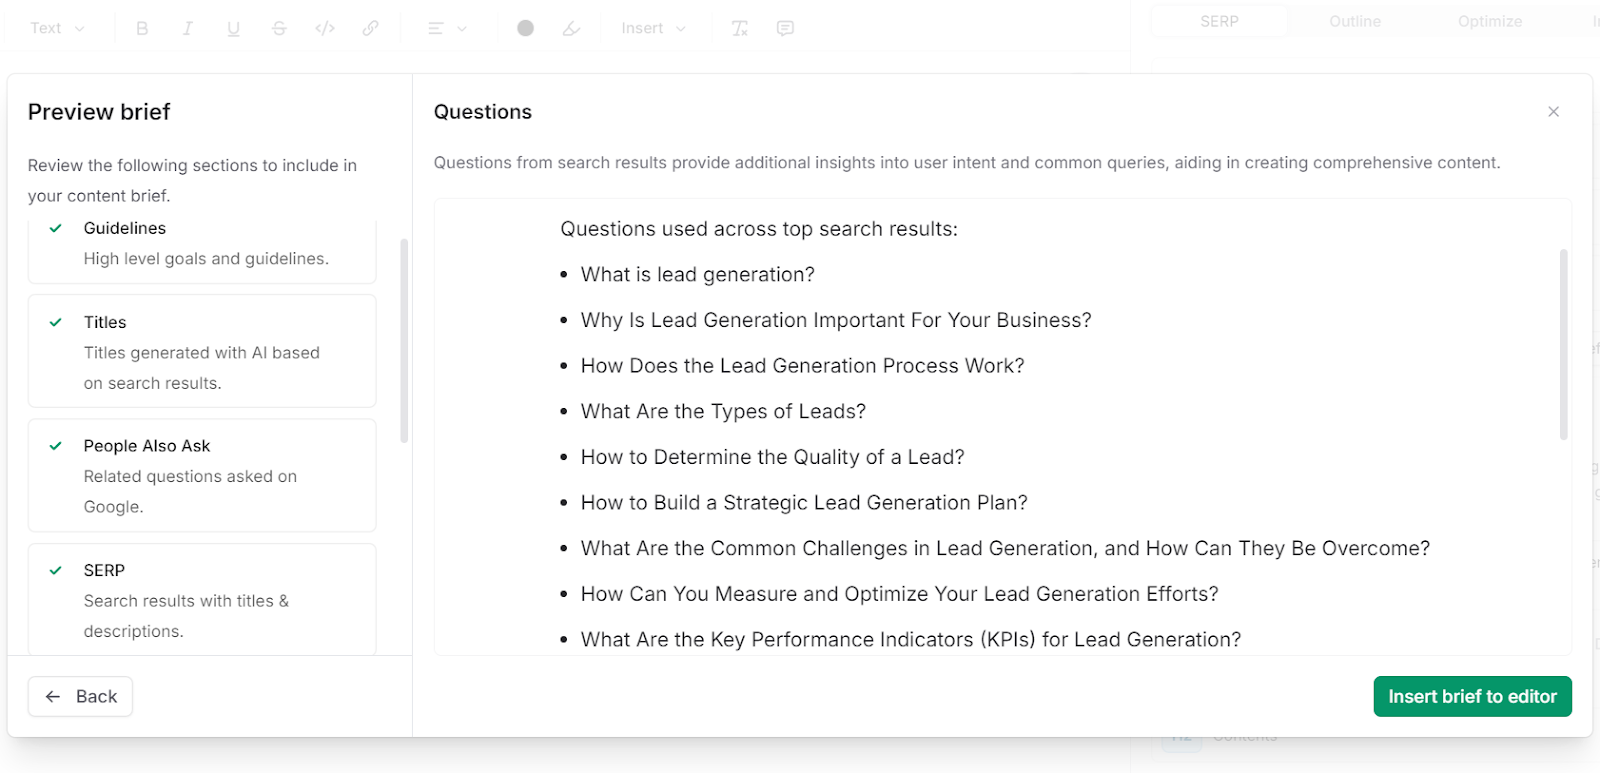Switch to the Optimize tab
This screenshot has height=773, width=1600.
[1490, 21]
